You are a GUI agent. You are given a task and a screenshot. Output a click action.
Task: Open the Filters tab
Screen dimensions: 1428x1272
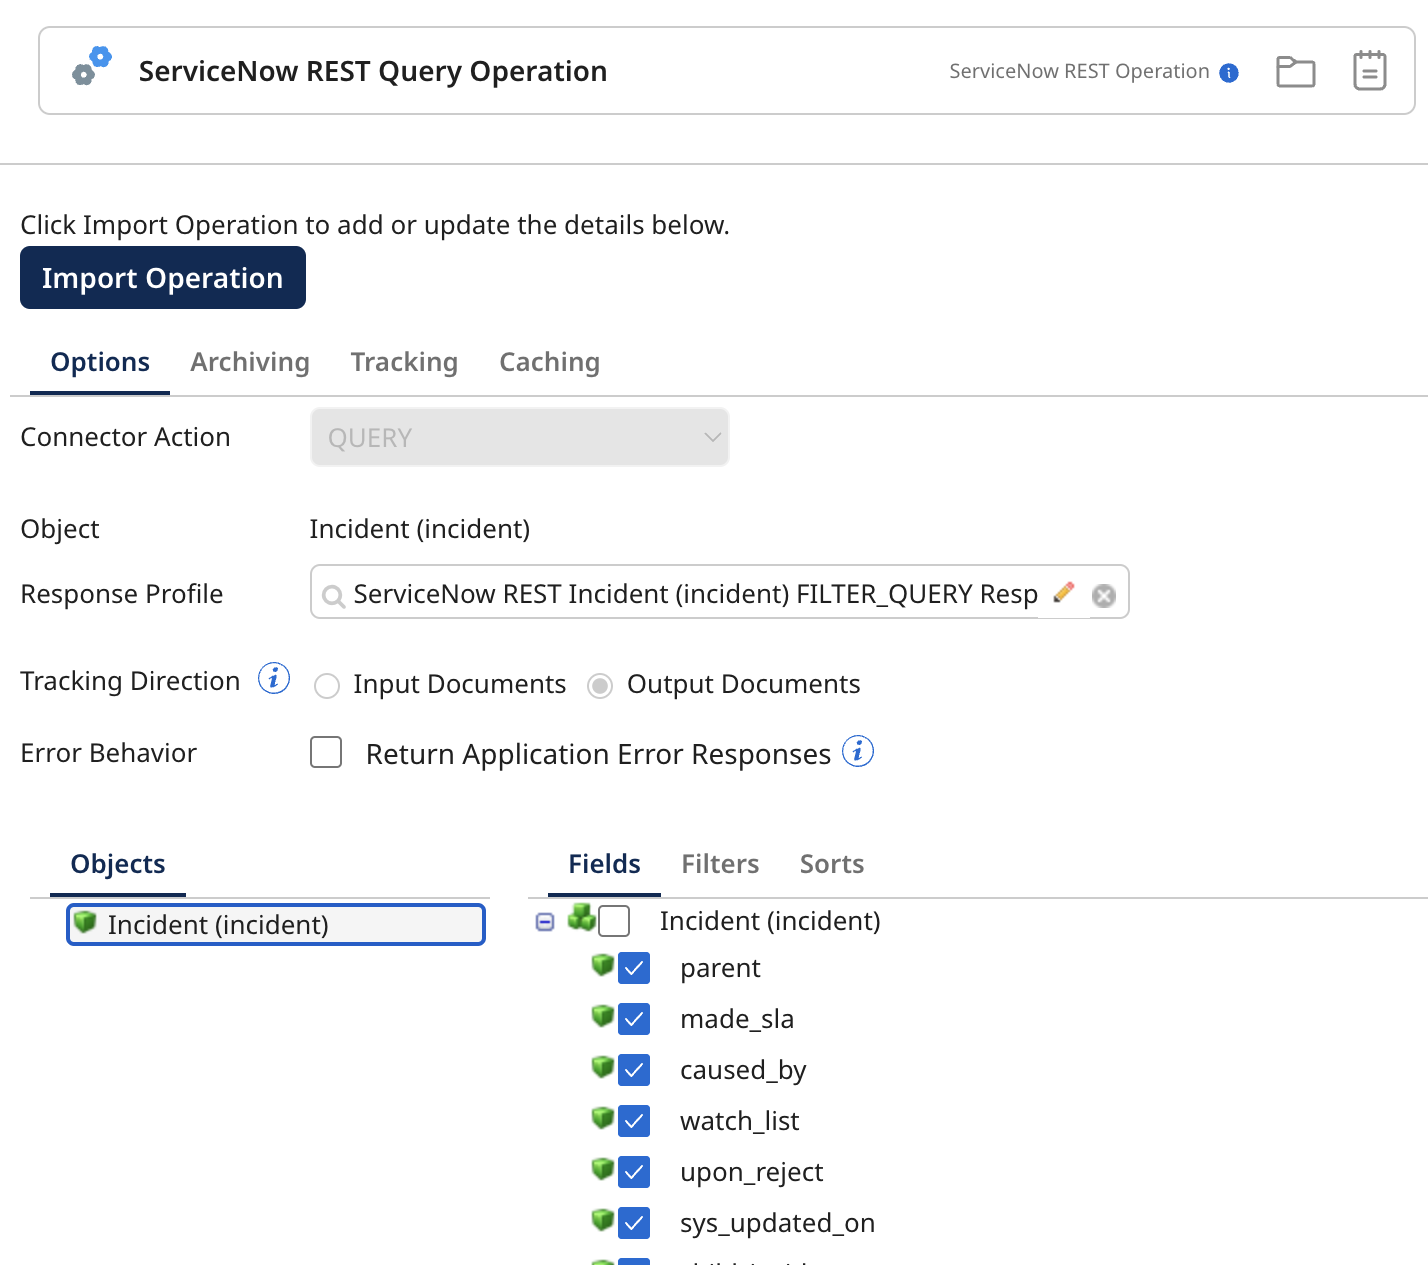(720, 863)
